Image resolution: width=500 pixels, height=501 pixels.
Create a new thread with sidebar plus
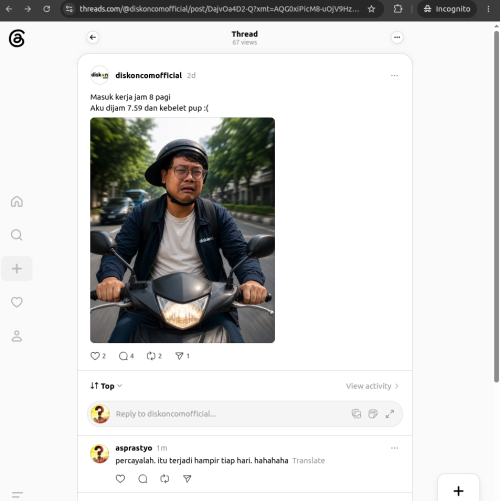17,269
